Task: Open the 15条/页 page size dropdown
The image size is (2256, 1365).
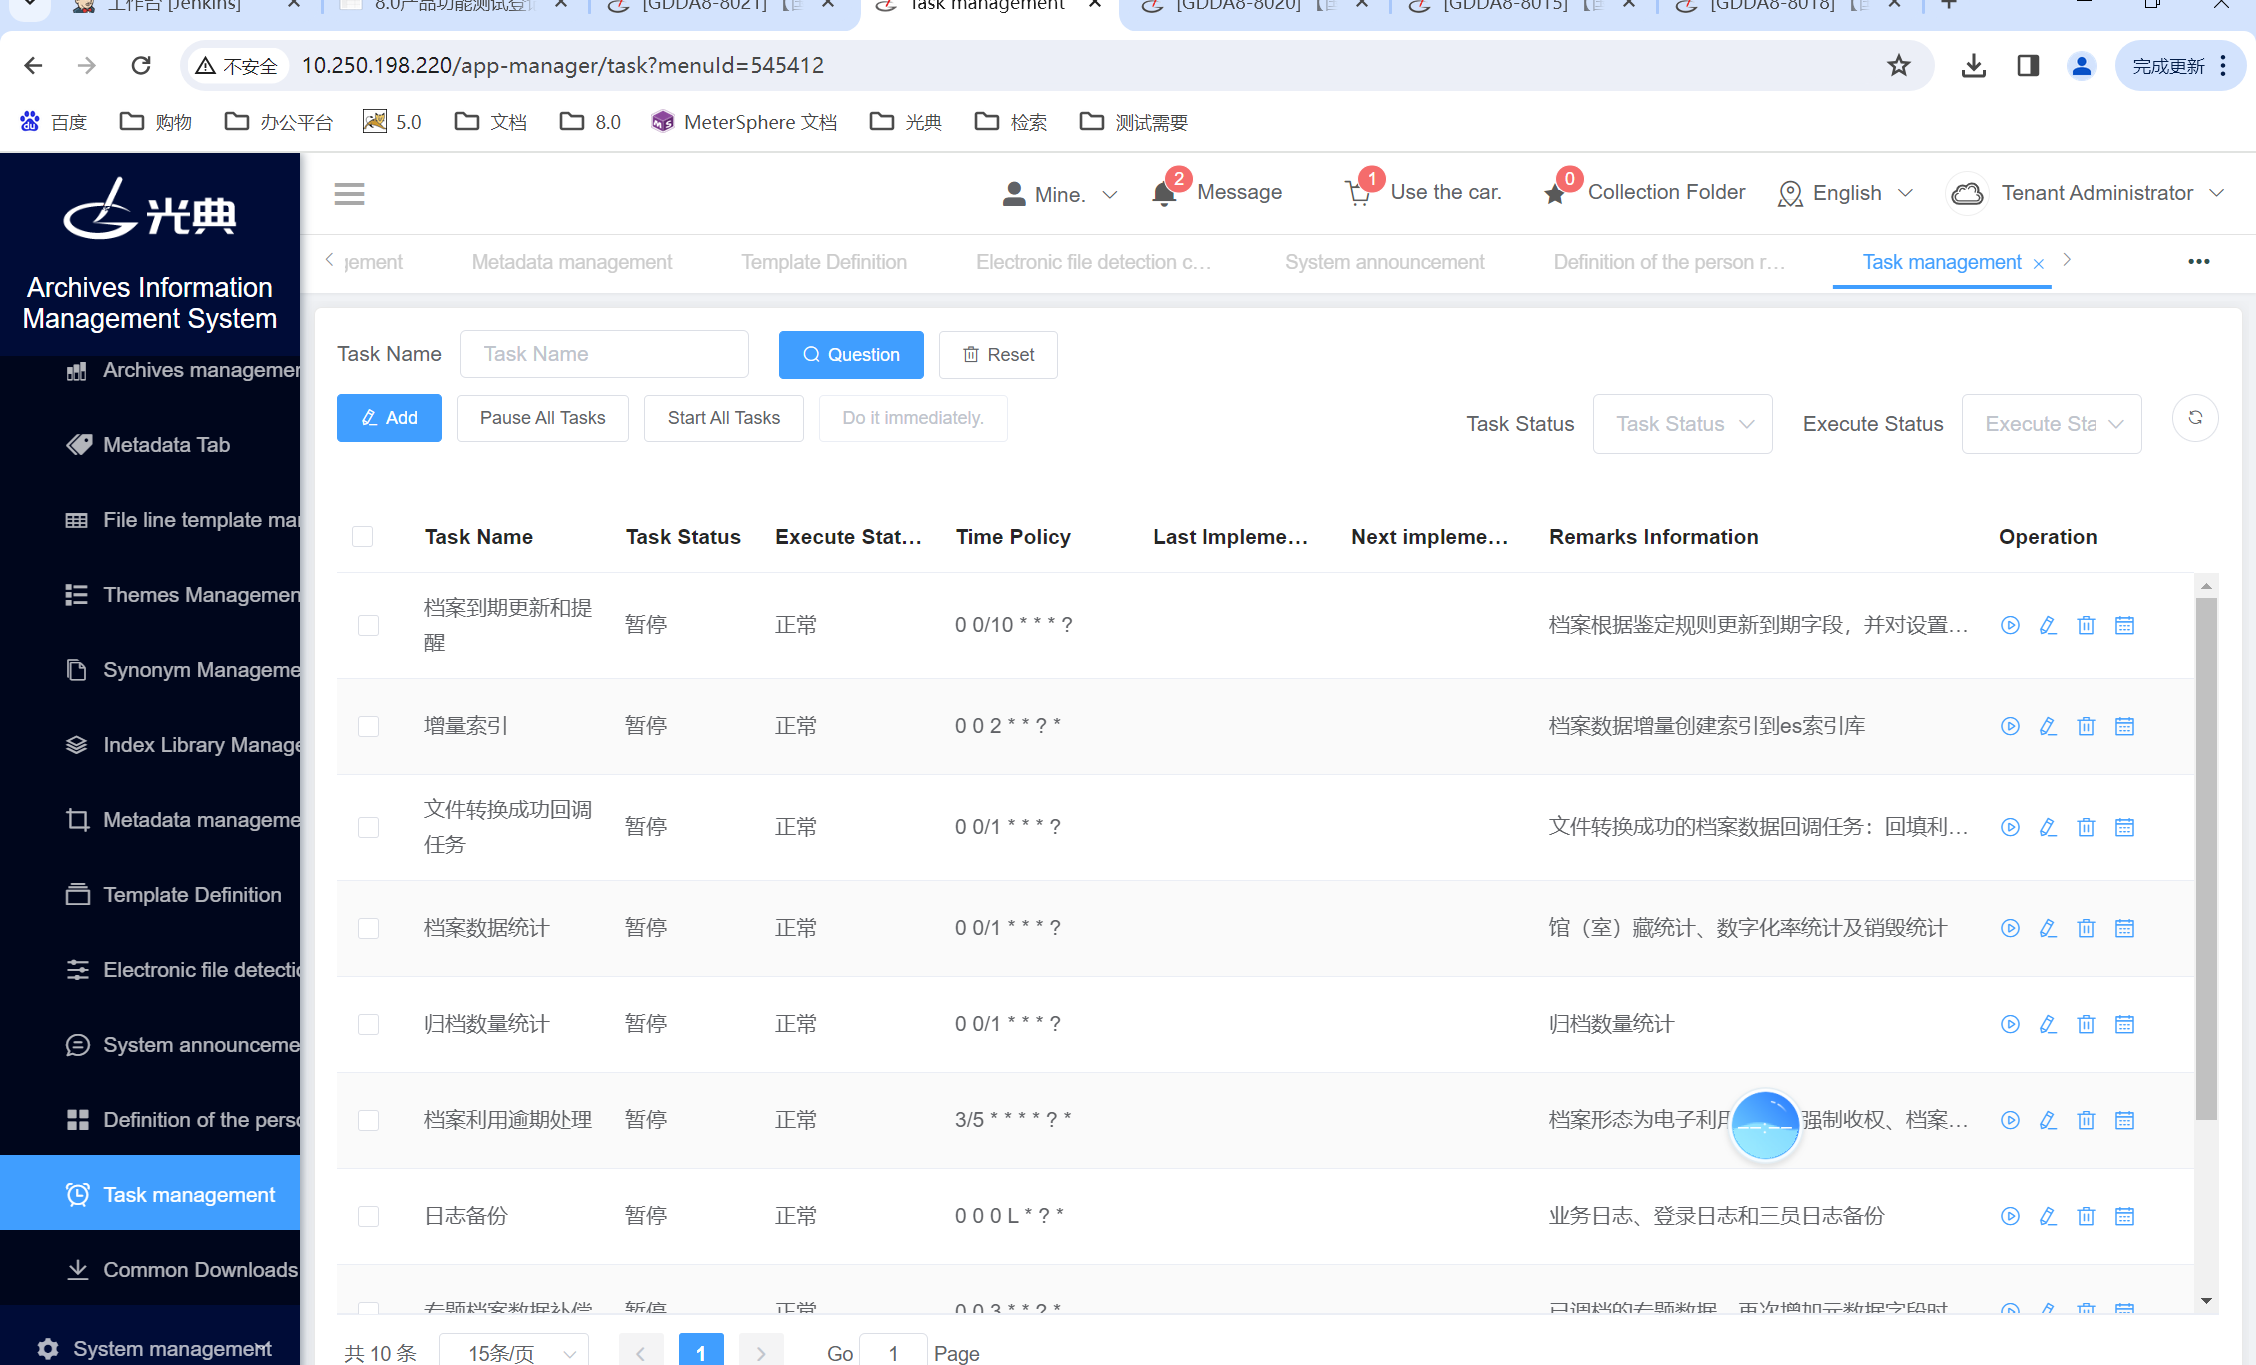Action: [513, 1352]
